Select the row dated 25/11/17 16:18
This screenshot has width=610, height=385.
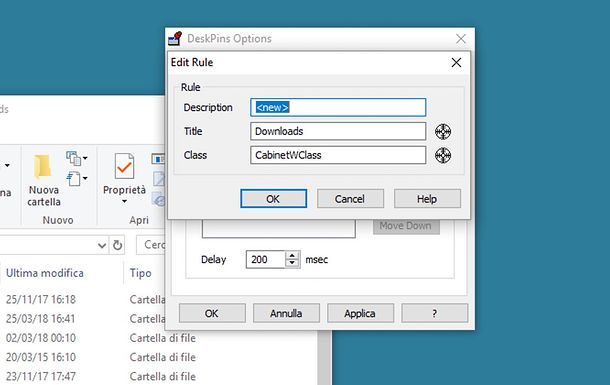pyautogui.click(x=82, y=299)
